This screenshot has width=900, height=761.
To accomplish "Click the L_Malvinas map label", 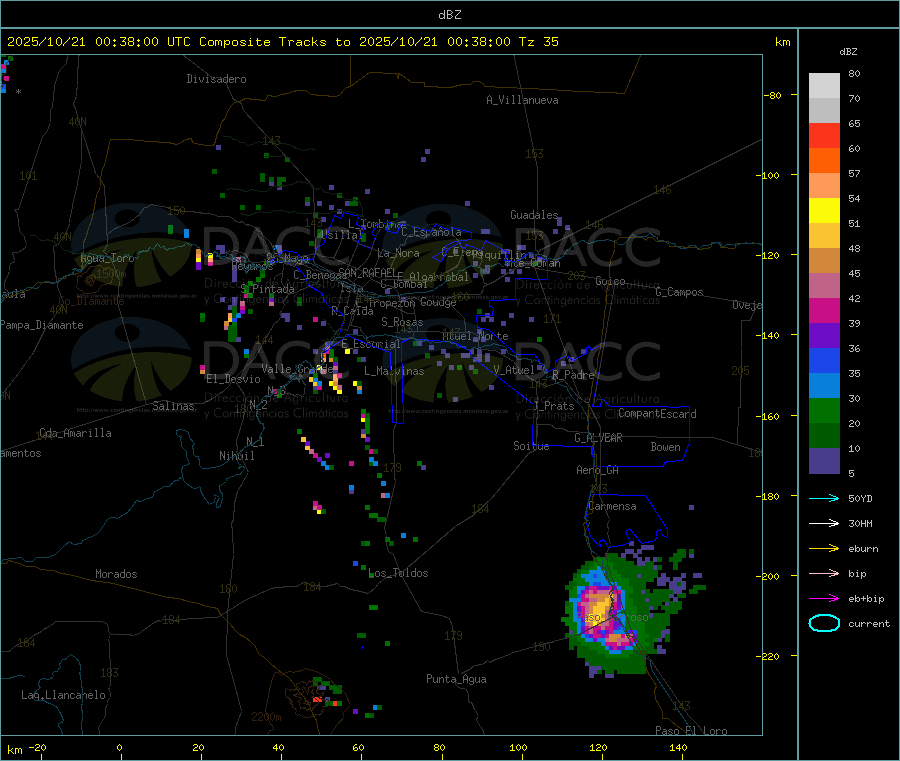I will (394, 371).
